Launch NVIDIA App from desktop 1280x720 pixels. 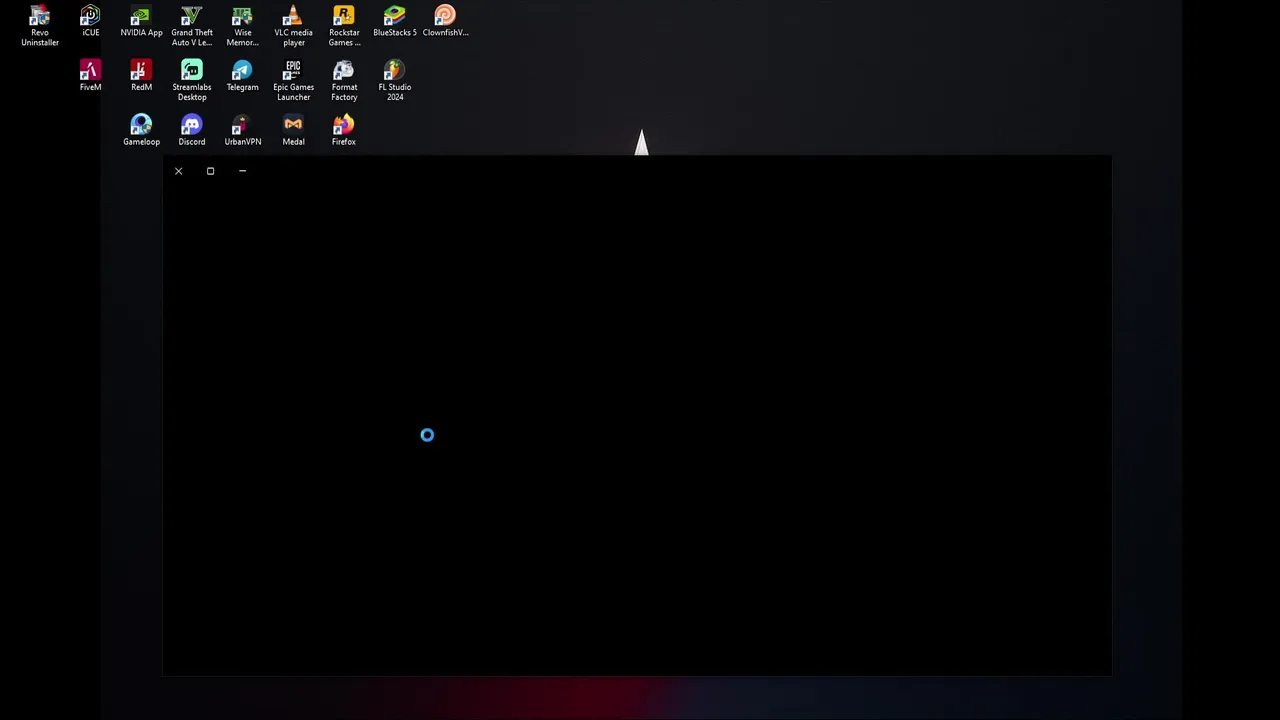[x=141, y=21]
